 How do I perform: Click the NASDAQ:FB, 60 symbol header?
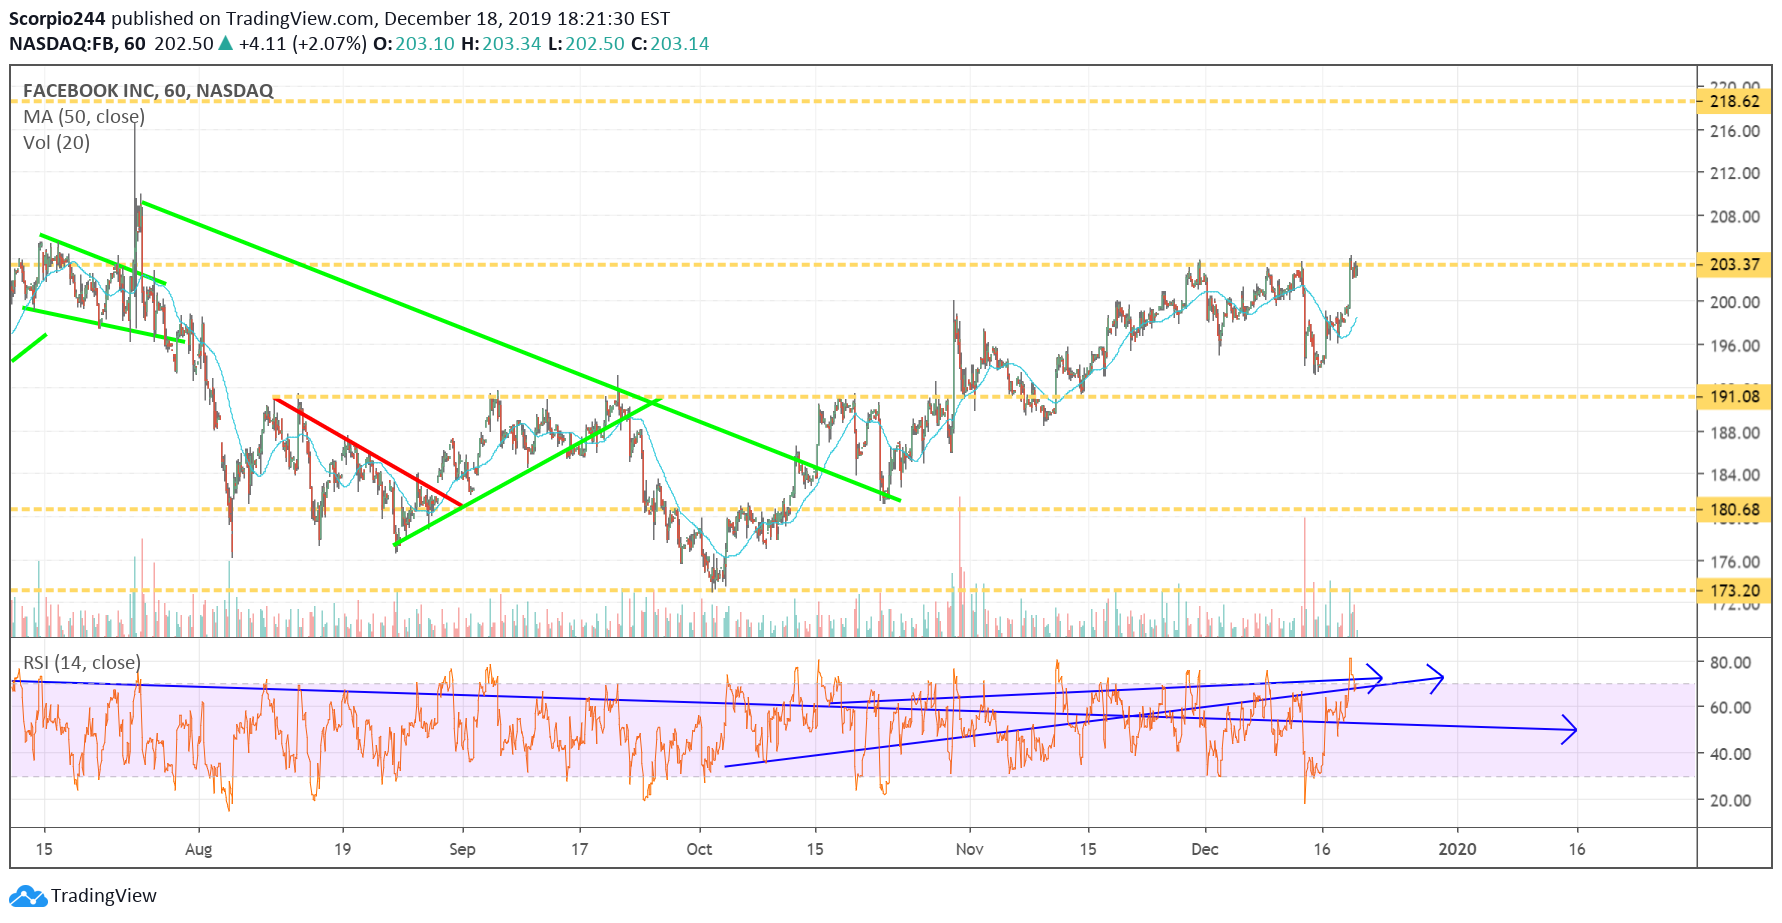[77, 44]
